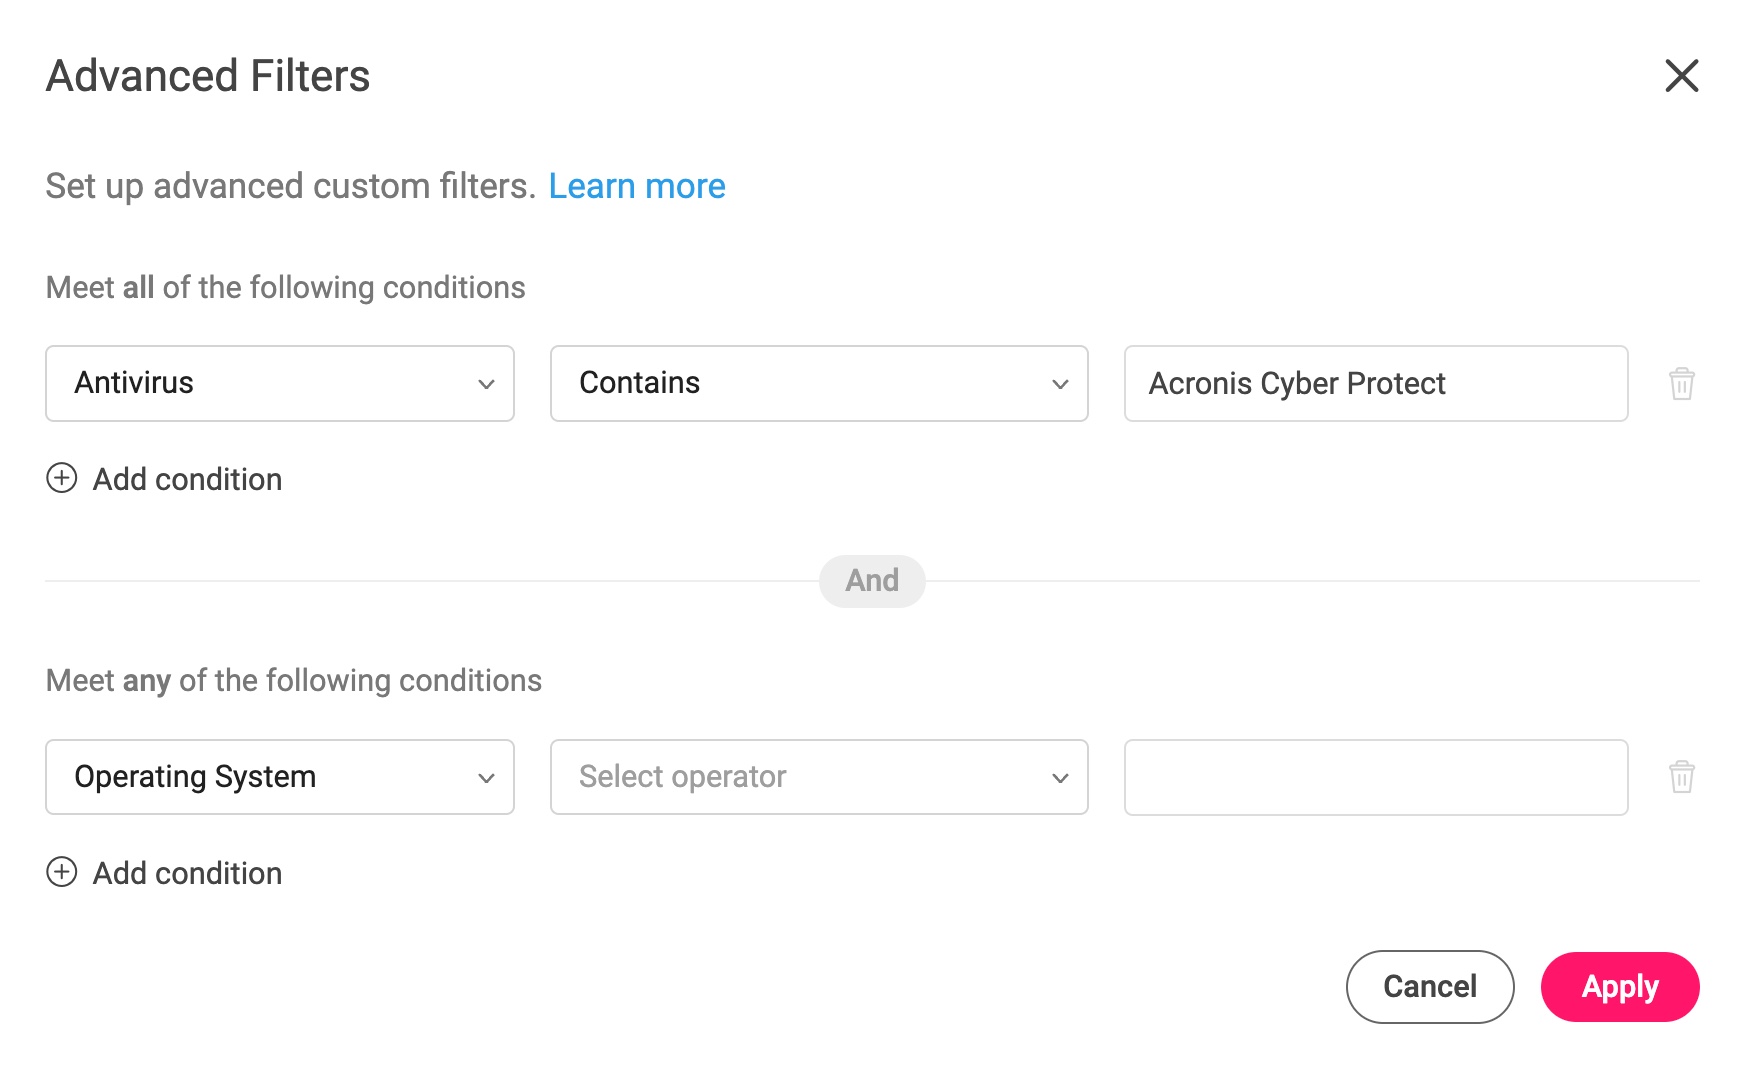The width and height of the screenshot is (1746, 1070).
Task: Click the plus icon under 'Meet any' conditions
Action: click(x=62, y=873)
